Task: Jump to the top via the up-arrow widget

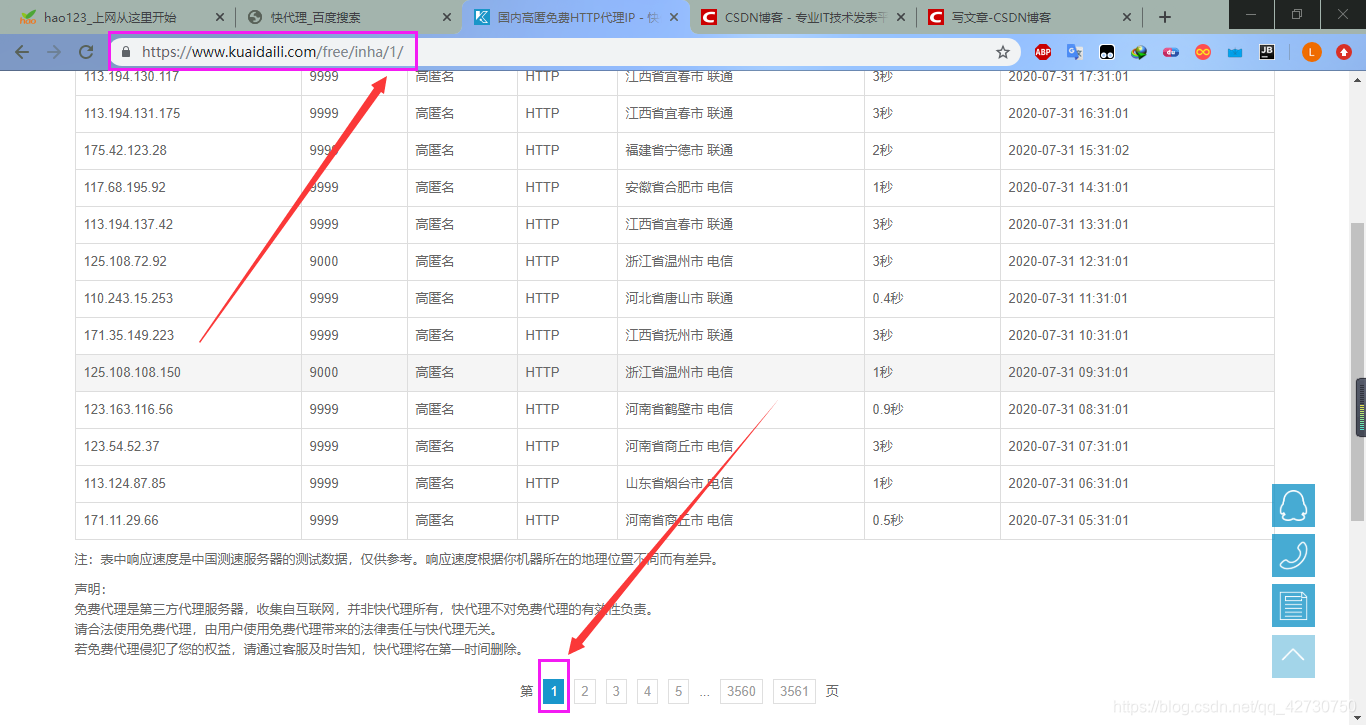Action: [1293, 656]
